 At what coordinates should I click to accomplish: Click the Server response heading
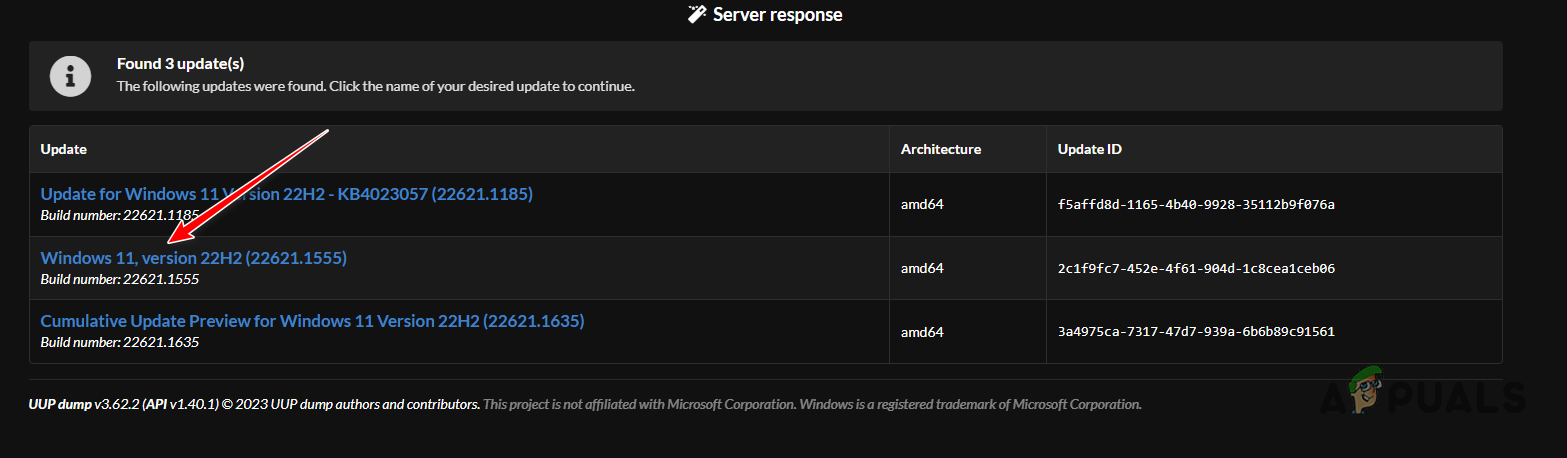(777, 15)
